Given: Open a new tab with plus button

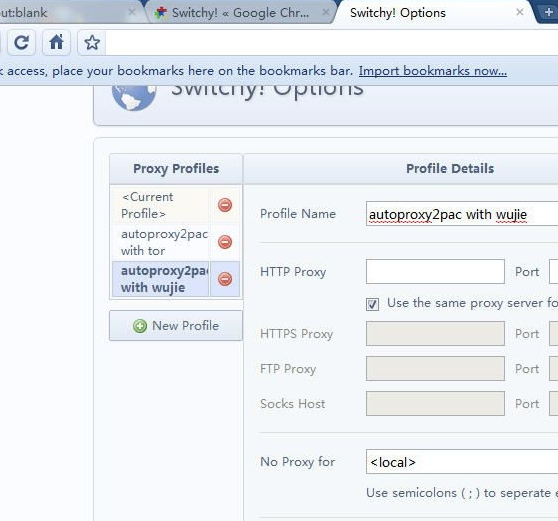Looking at the screenshot, I should coord(548,12).
